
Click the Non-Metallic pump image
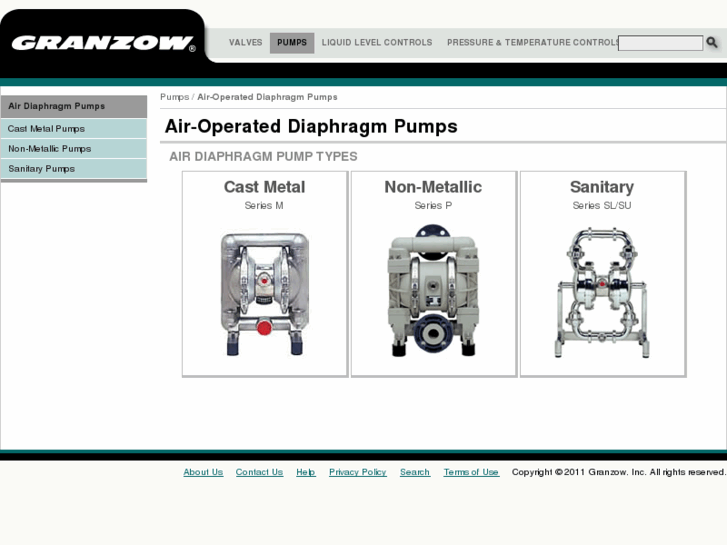(x=434, y=291)
